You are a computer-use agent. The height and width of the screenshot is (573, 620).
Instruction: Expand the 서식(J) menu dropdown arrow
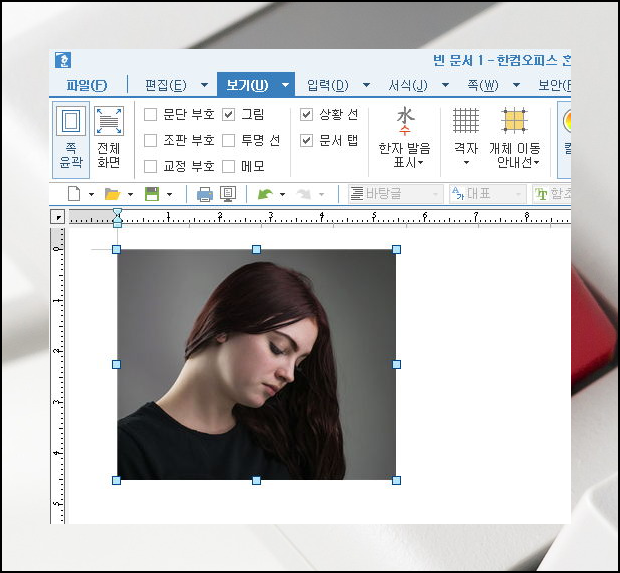coord(445,85)
